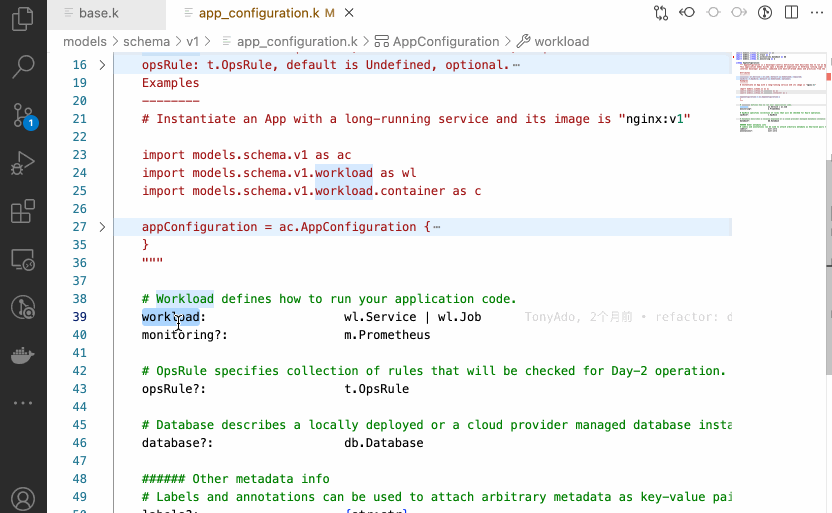
Task: Open the Git graph search icon
Action: 23,307
